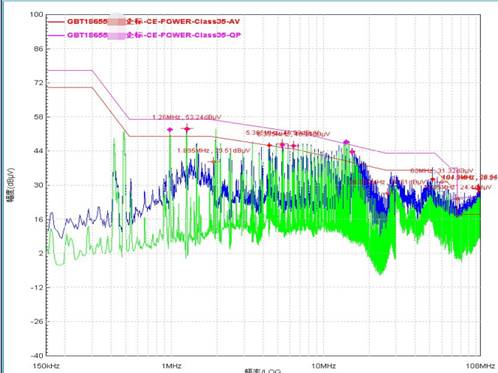Click the 150kHz x-axis start label
Image resolution: width=498 pixels, height=373 pixels.
point(46,366)
